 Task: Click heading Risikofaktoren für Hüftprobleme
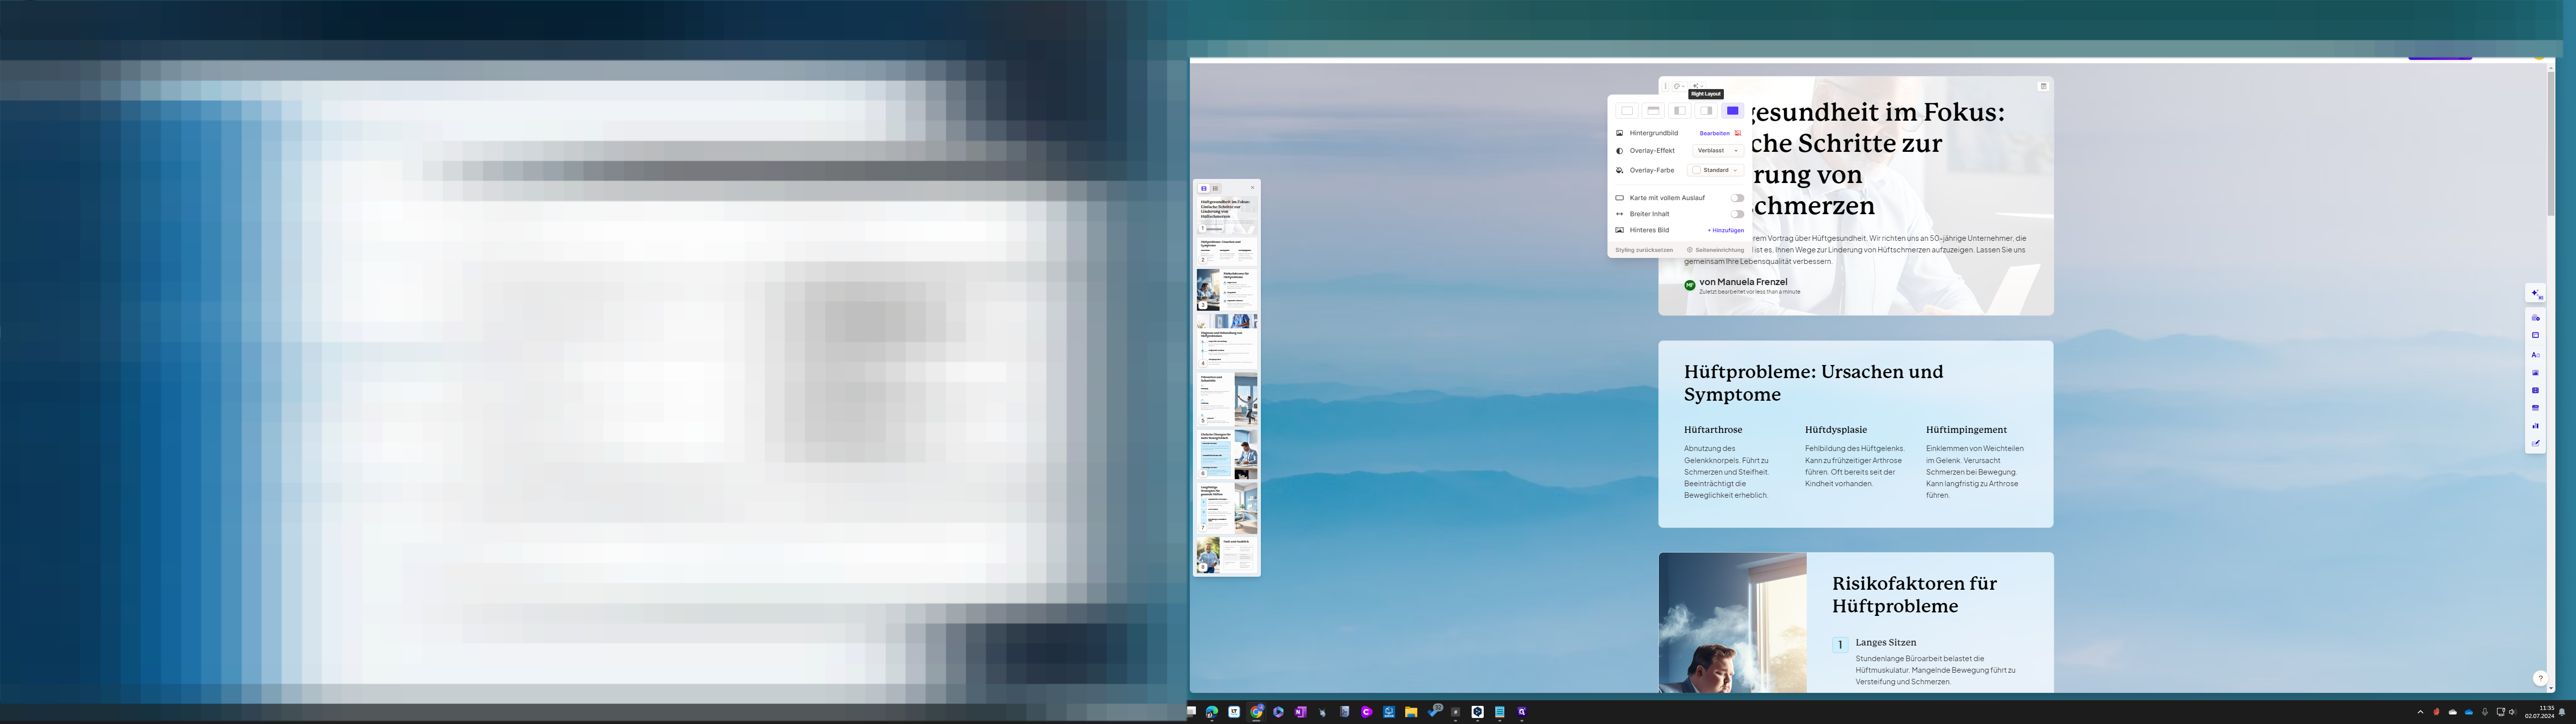(1914, 595)
